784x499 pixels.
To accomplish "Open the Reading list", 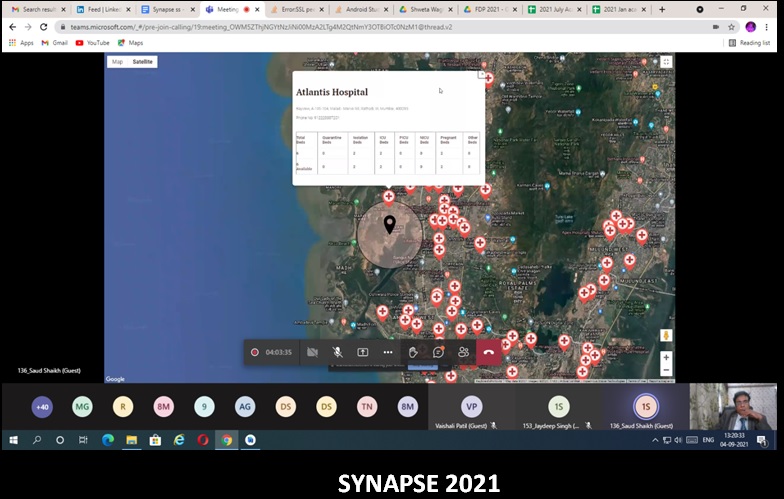I will tap(749, 43).
